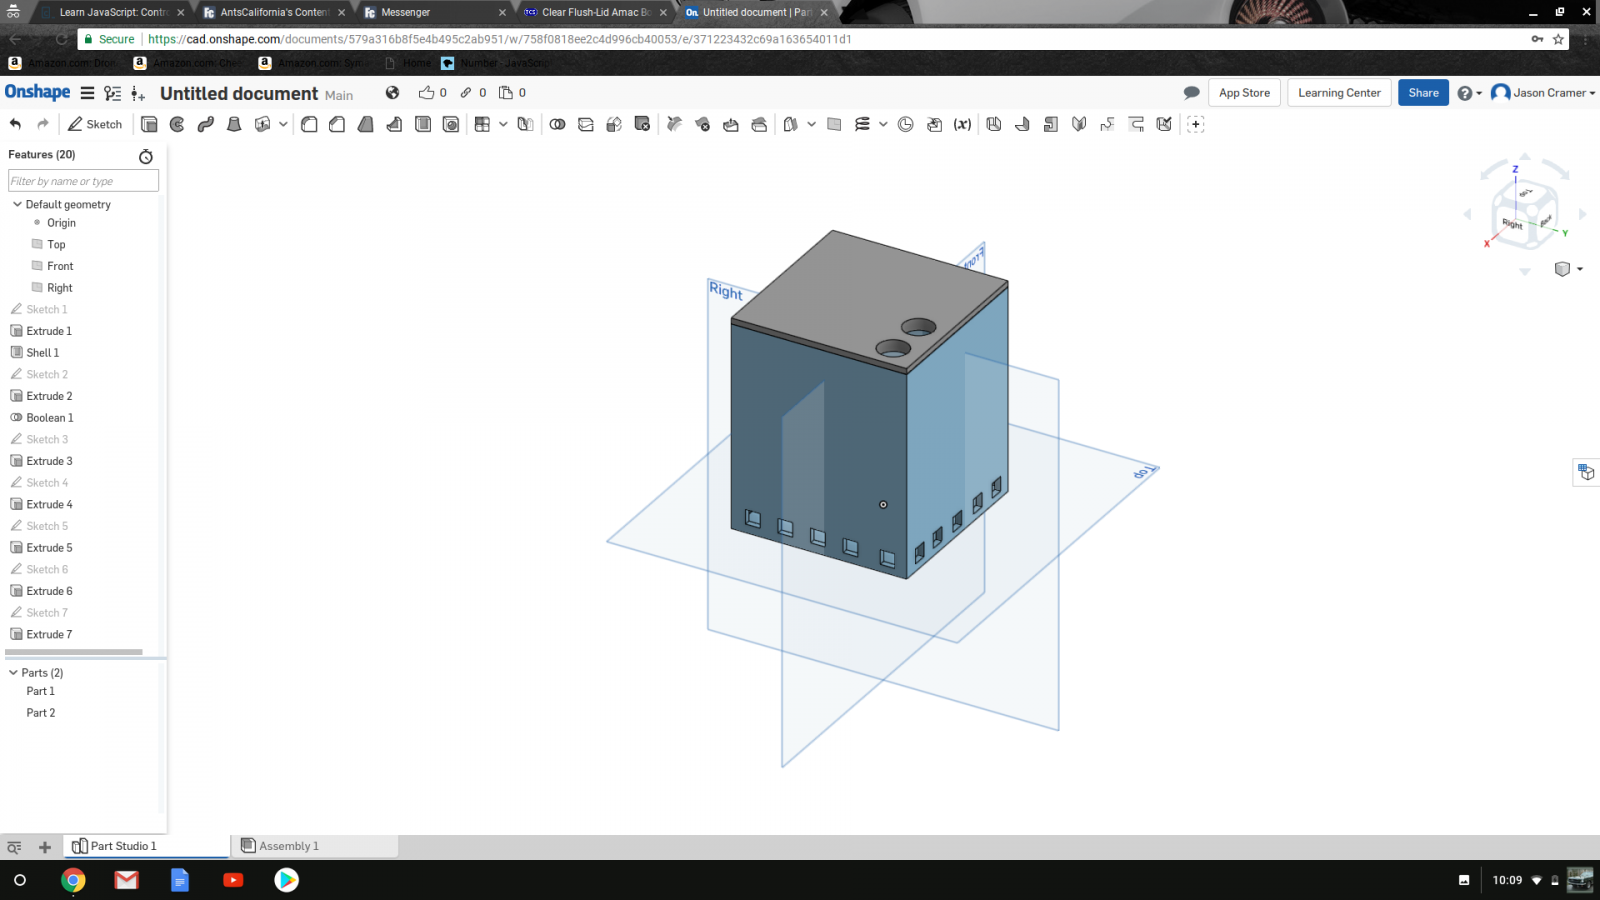The image size is (1600, 900).
Task: Choose the Fillet tool
Action: point(309,124)
